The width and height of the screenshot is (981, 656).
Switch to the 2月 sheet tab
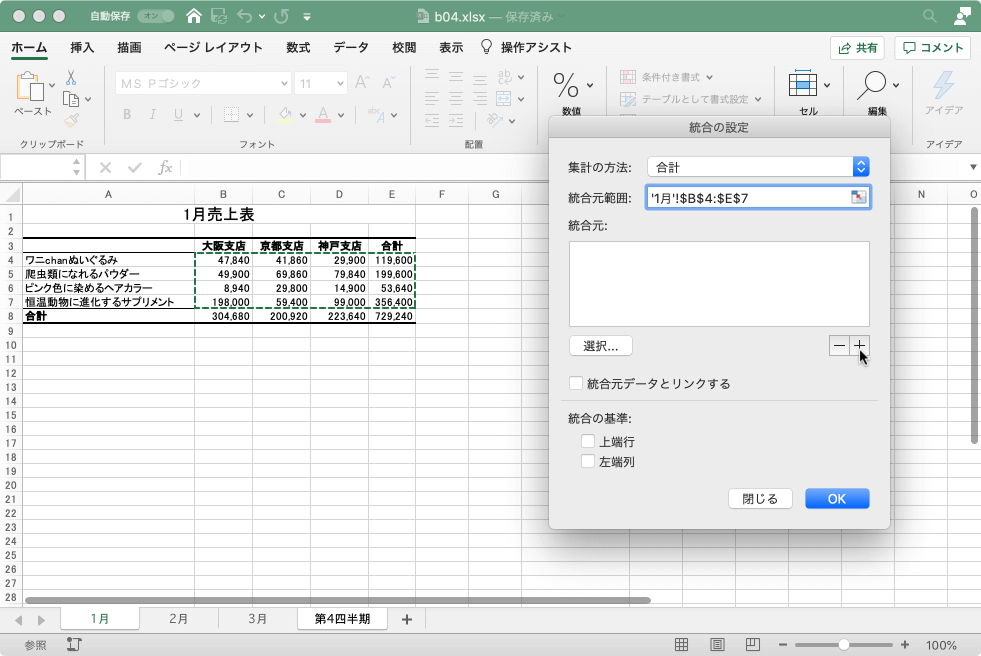(x=178, y=618)
